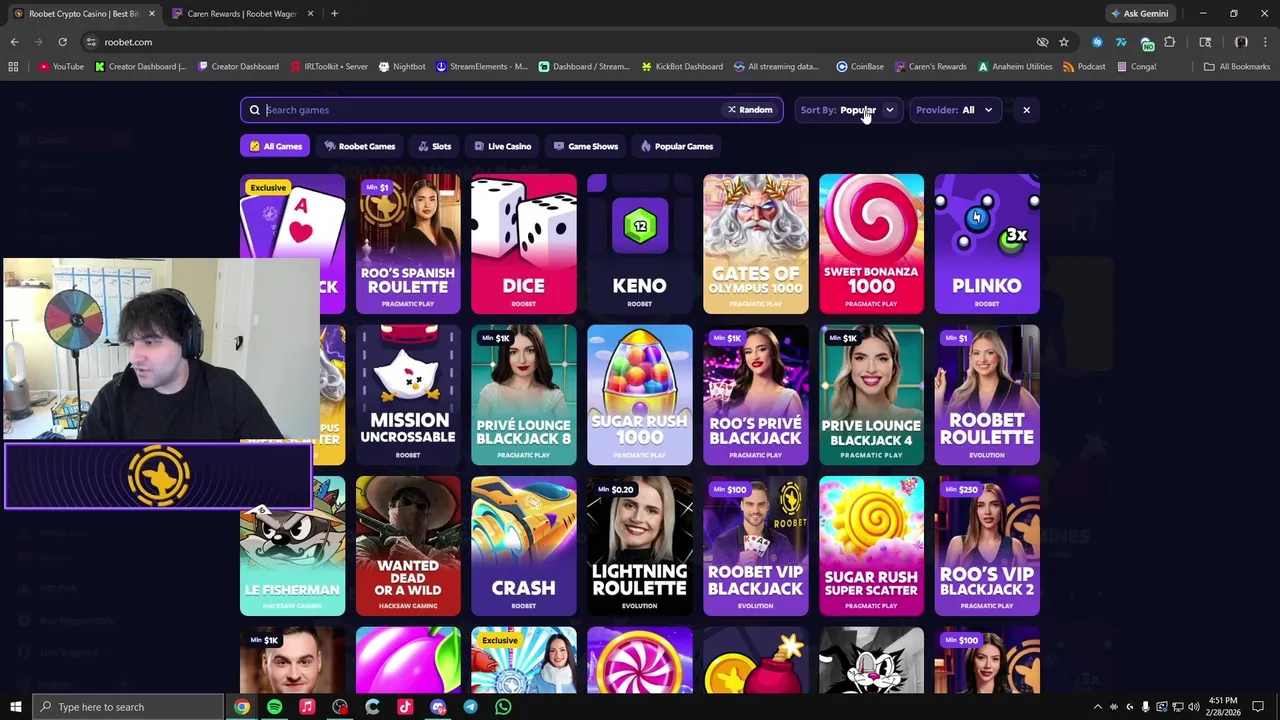The image size is (1280, 720).
Task: Launch Wanted Dead or a Wild
Action: (x=408, y=546)
